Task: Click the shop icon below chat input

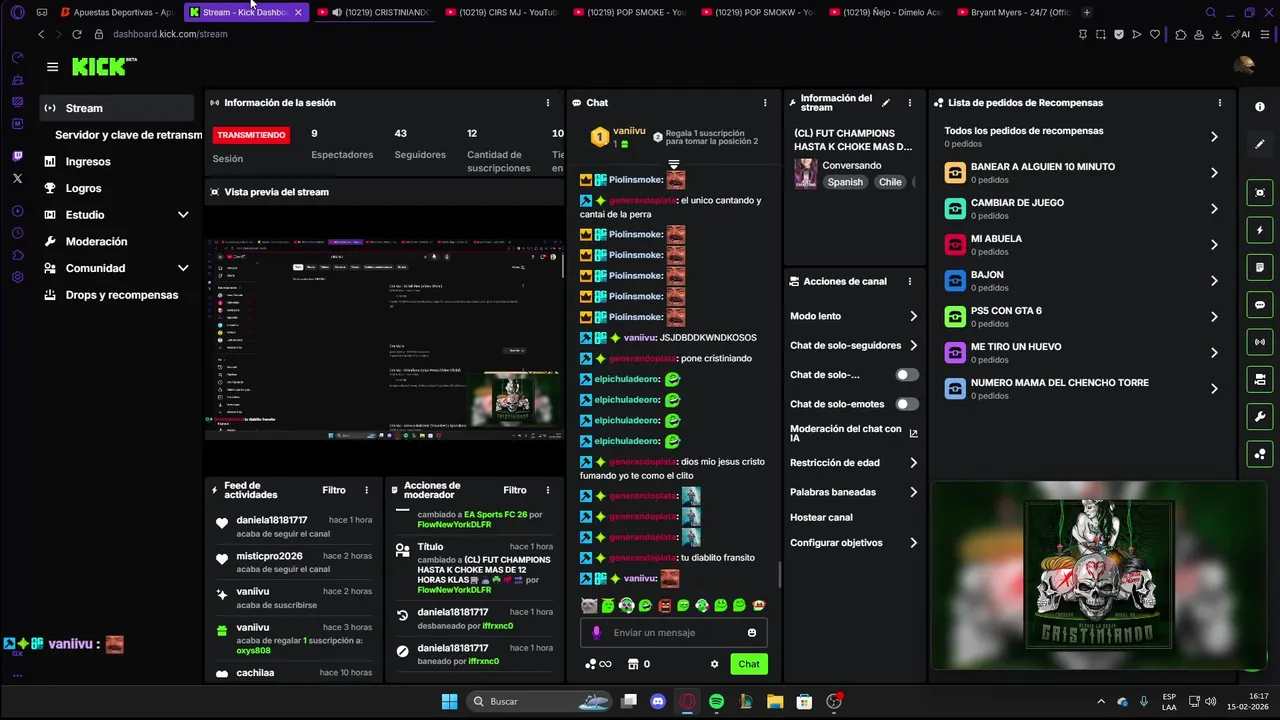Action: tap(633, 664)
